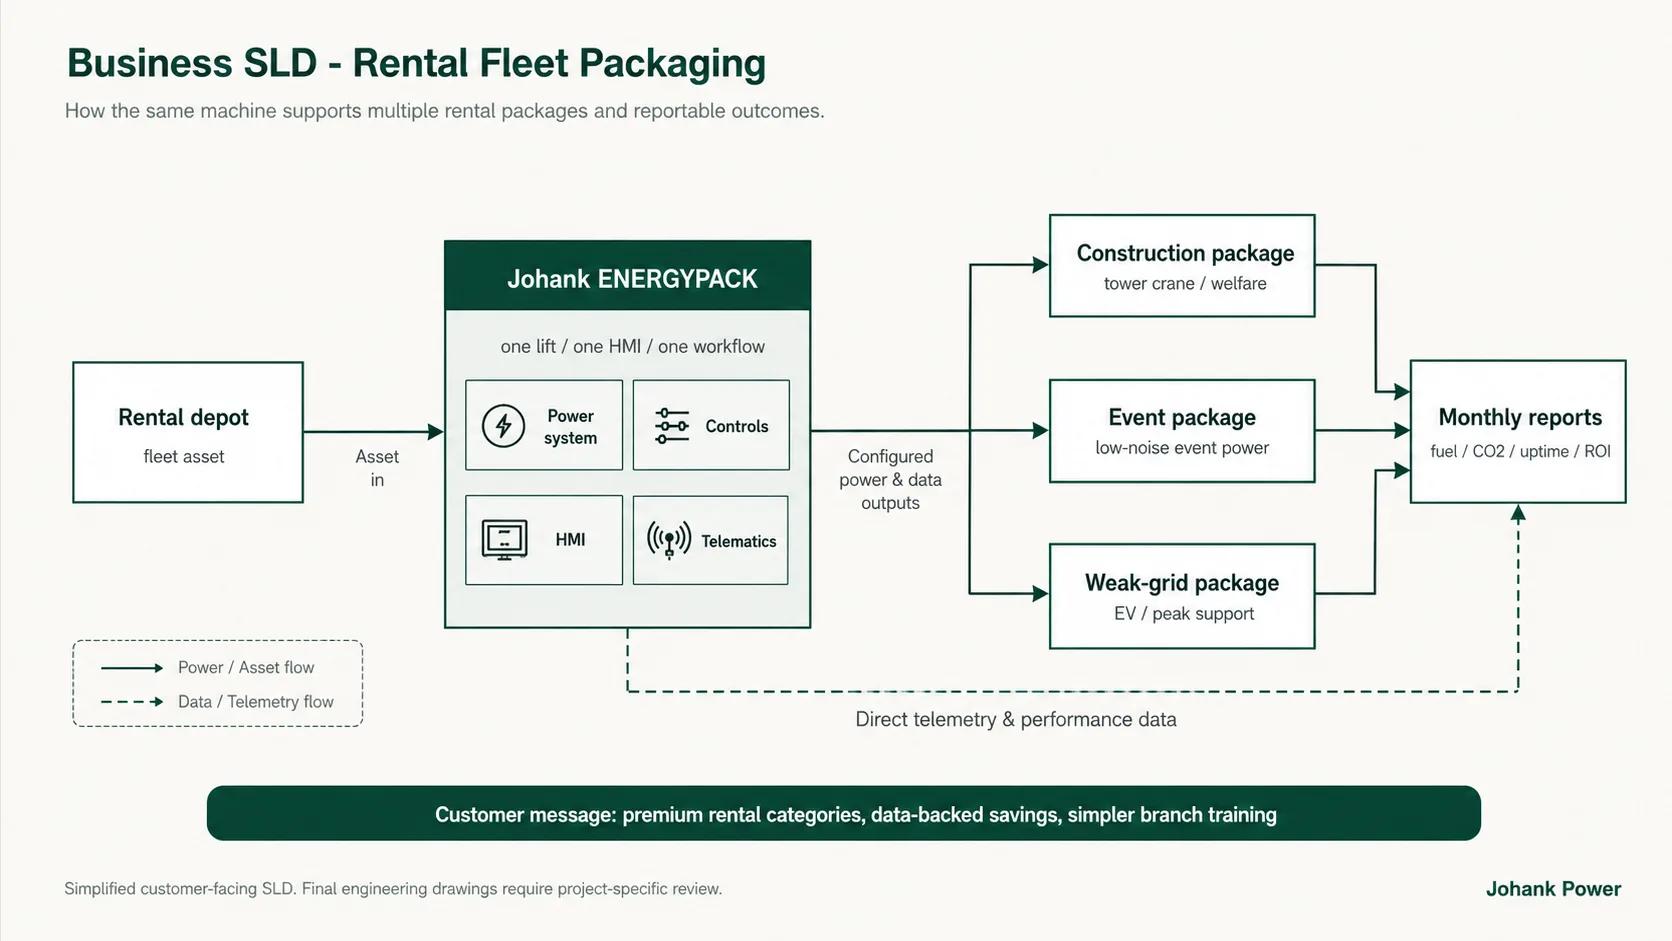Select the Rental depot box
This screenshot has height=941, width=1672.
188,432
